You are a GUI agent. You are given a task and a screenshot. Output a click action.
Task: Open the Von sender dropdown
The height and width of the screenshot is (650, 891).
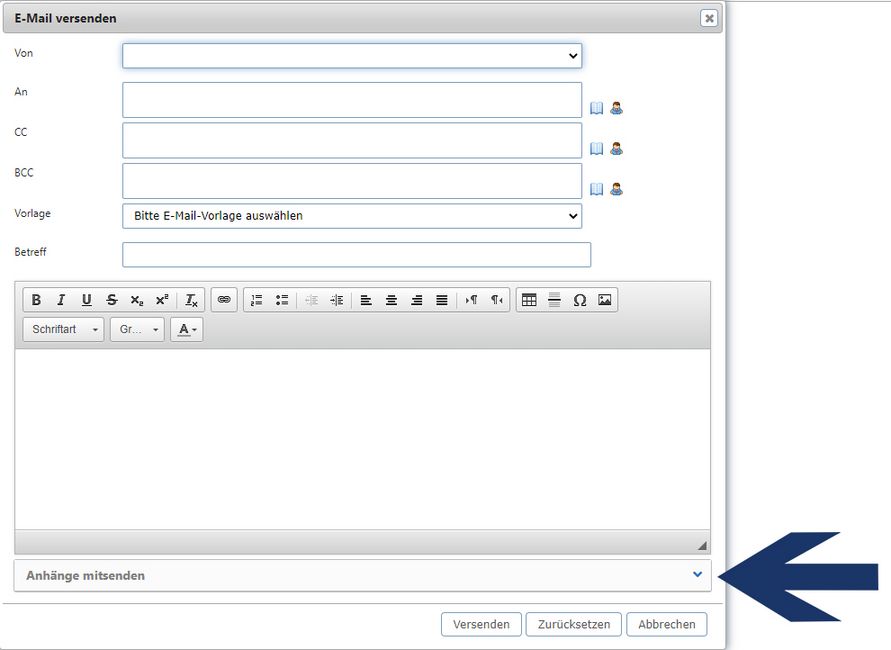point(352,56)
